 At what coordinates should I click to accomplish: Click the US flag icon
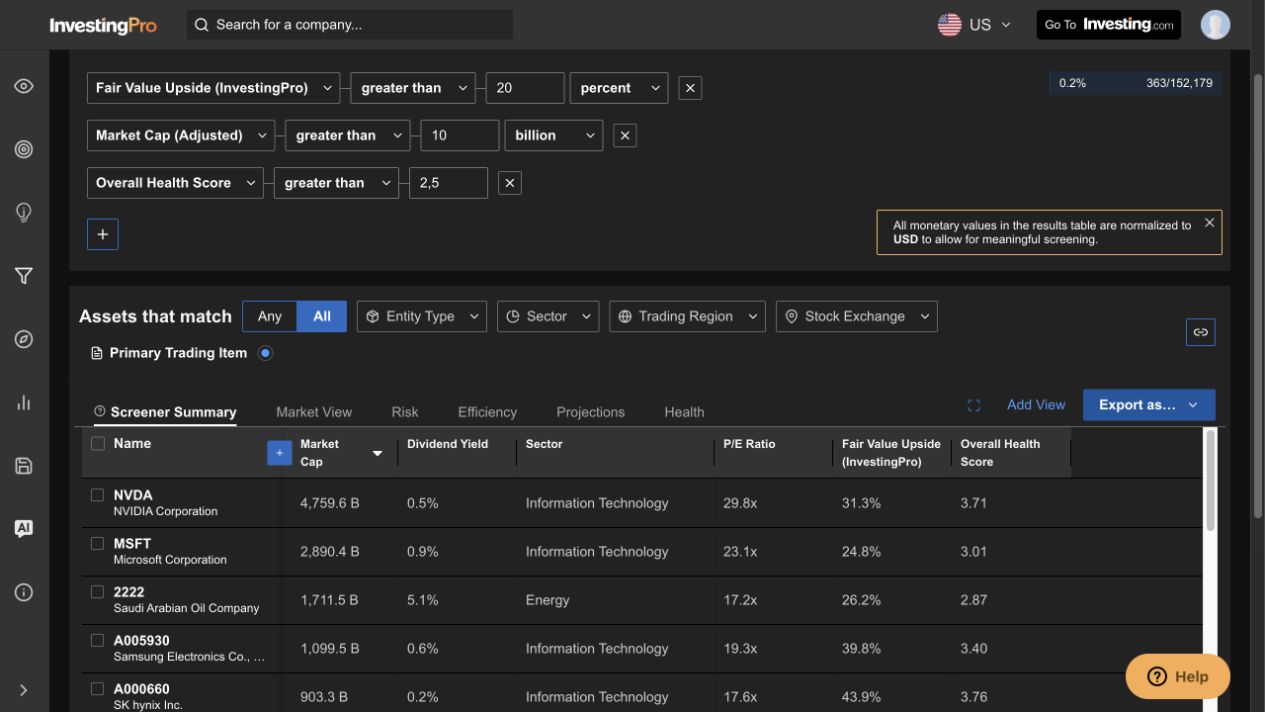click(949, 25)
